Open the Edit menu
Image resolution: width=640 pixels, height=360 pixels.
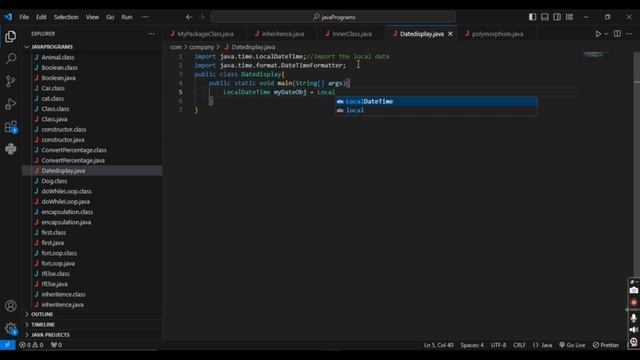click(x=41, y=17)
